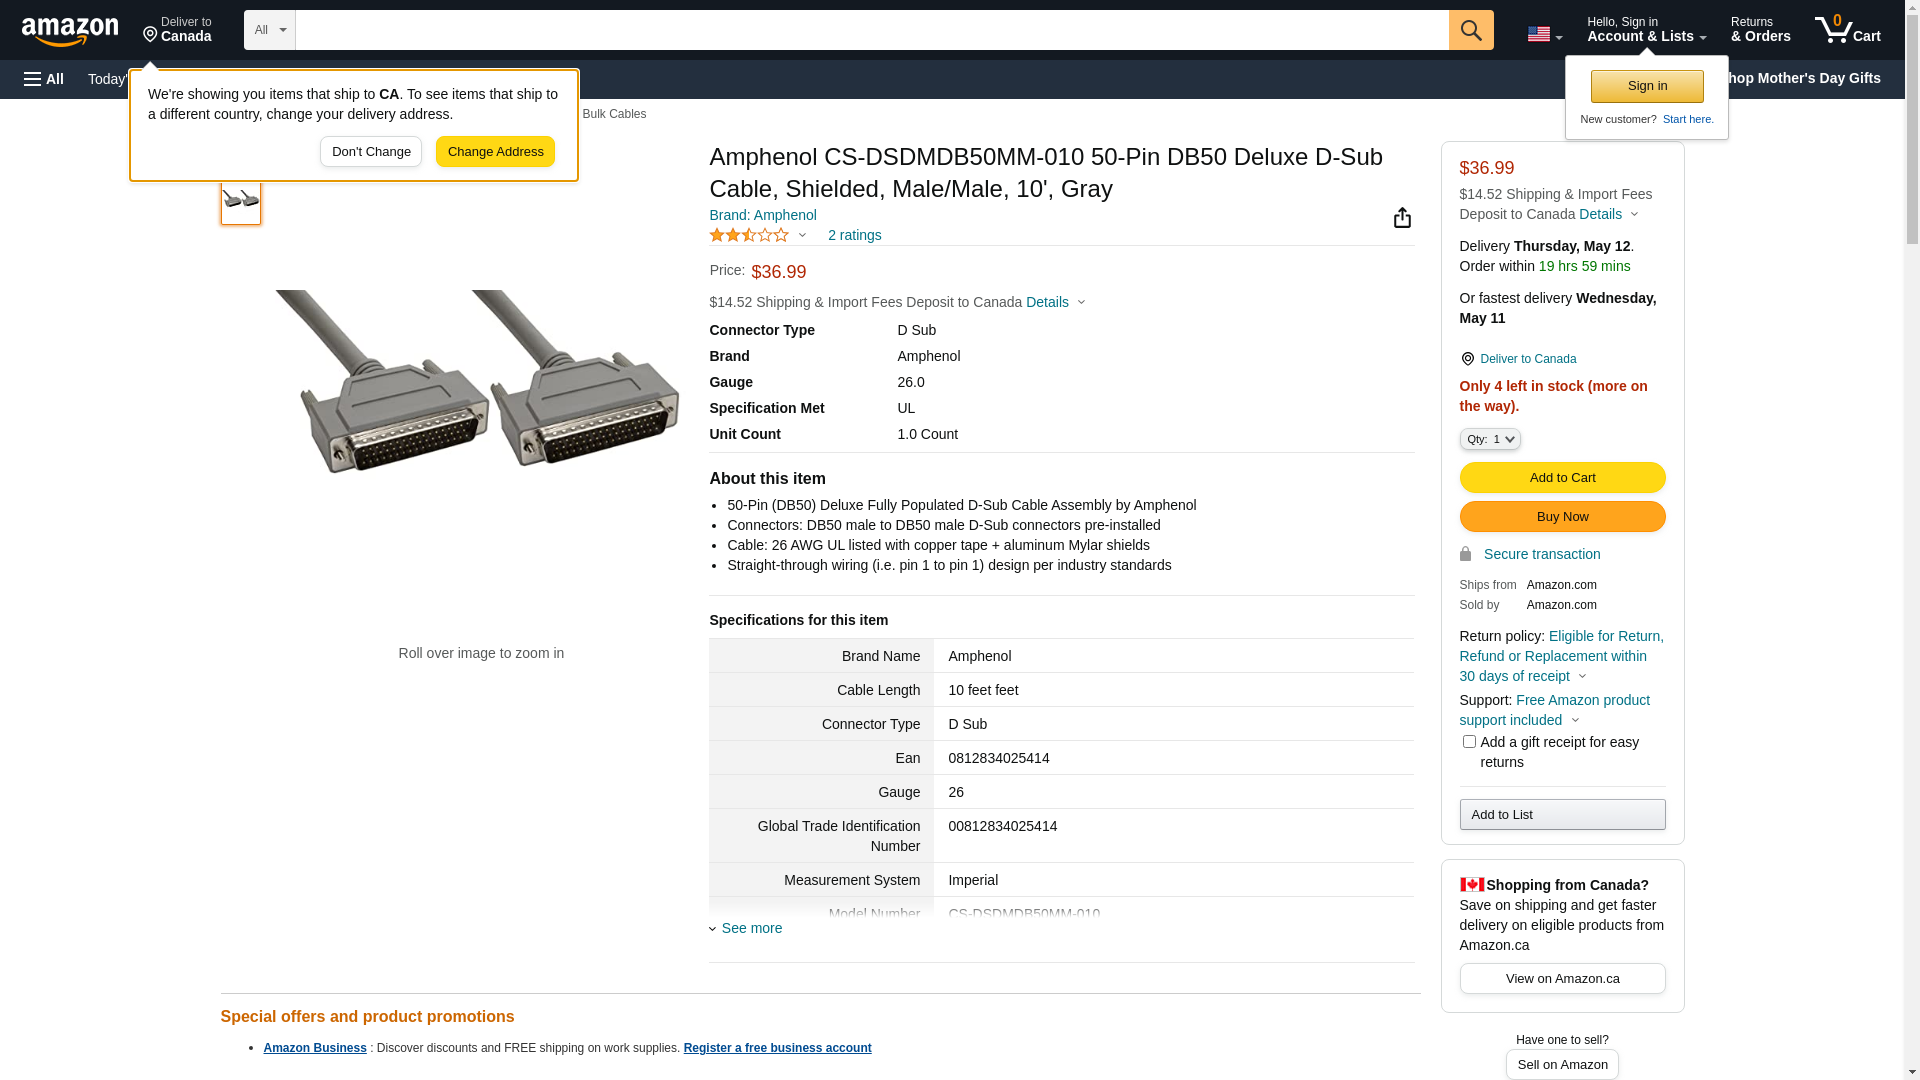Open the shopping cart icon
This screenshot has height=1080, width=1920.
1847,30
